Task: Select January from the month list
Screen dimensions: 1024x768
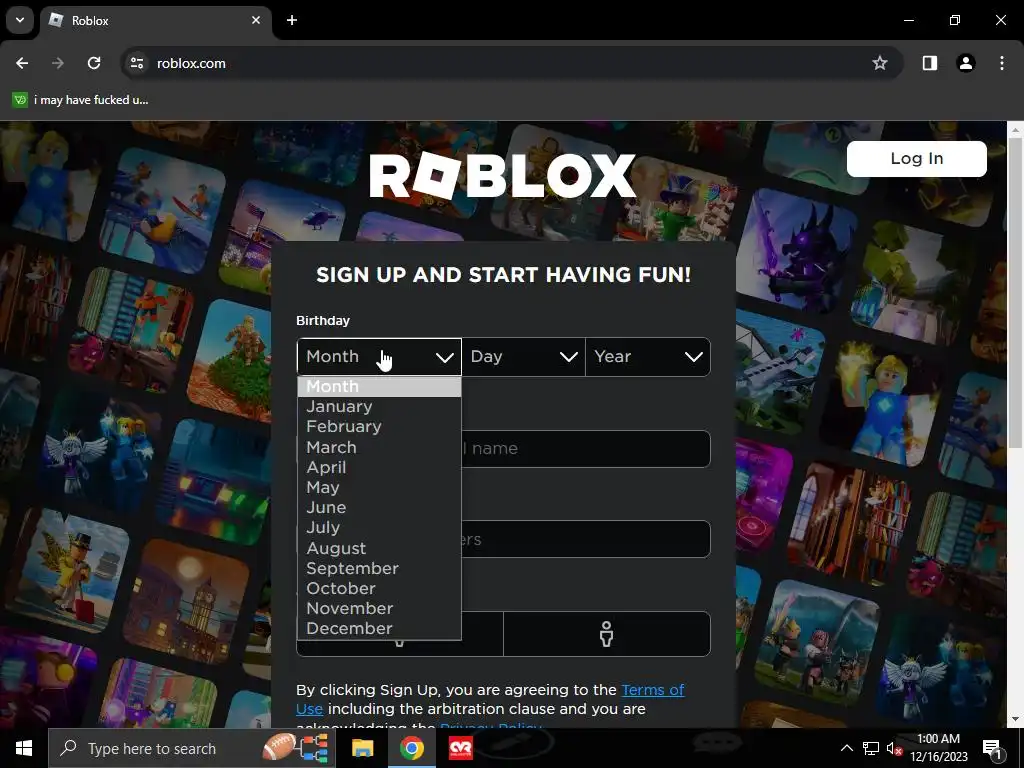Action: pos(379,407)
